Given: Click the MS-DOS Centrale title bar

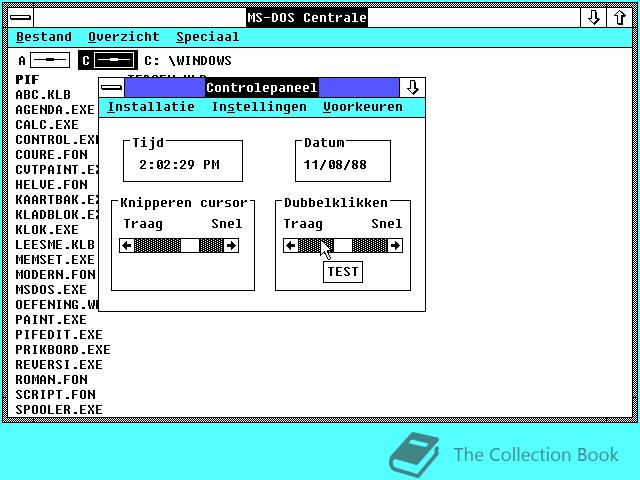Looking at the screenshot, I should coord(307,18).
